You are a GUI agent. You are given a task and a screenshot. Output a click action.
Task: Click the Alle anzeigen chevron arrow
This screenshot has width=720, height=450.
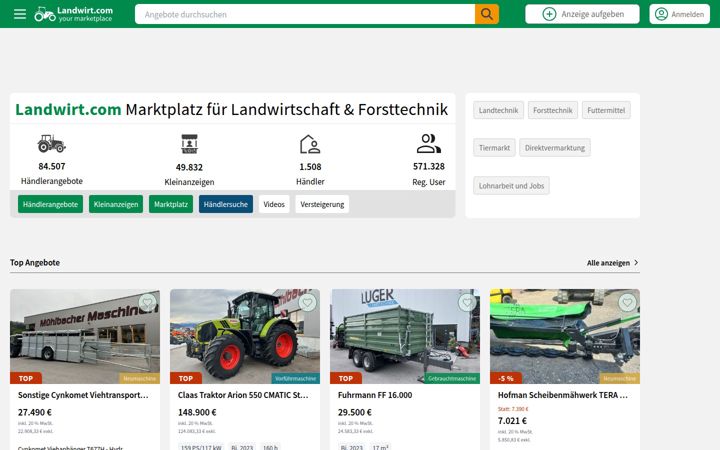coord(636,263)
